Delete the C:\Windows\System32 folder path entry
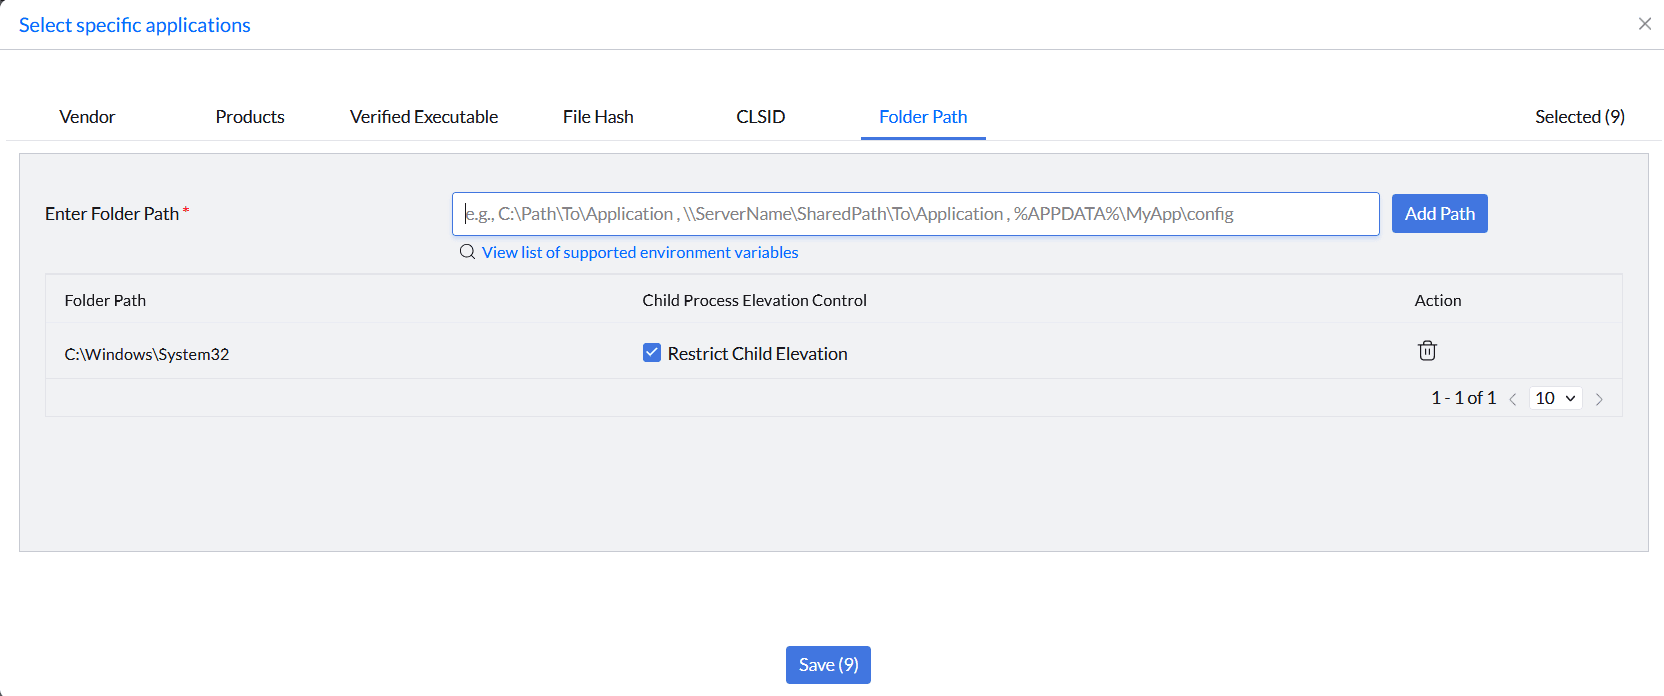 (1427, 350)
